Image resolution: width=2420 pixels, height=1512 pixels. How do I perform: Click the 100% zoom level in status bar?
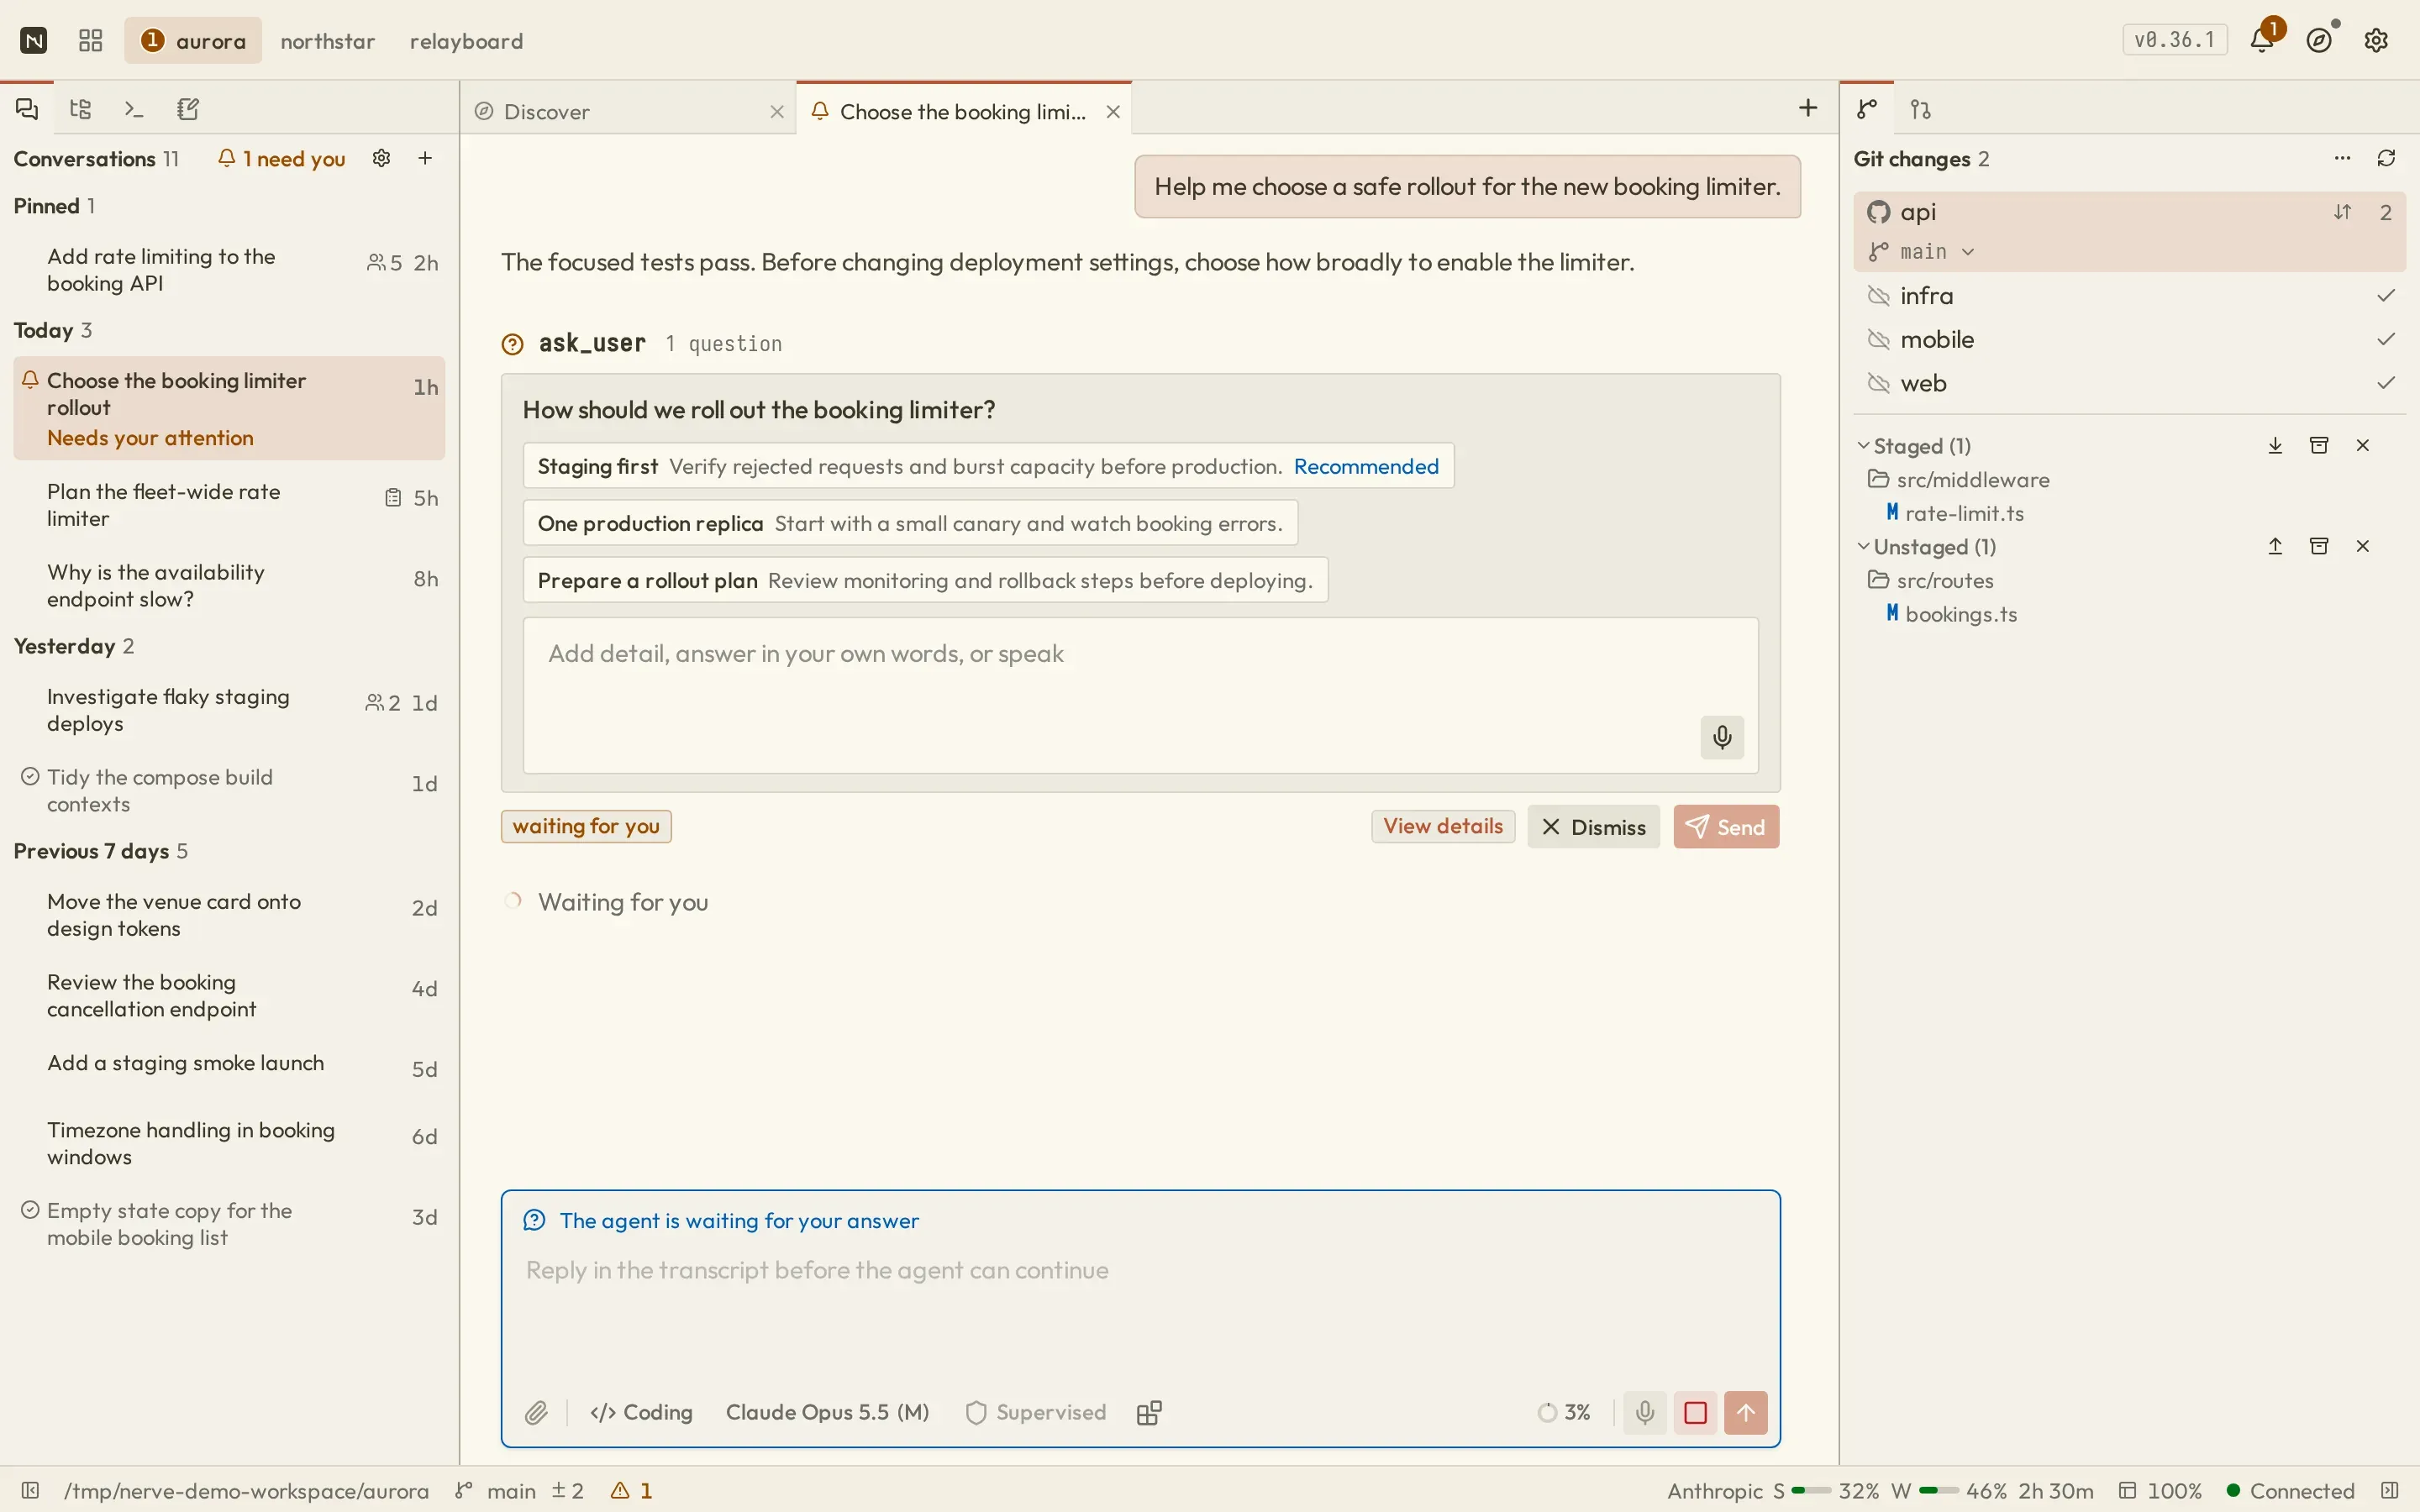tap(2160, 1491)
